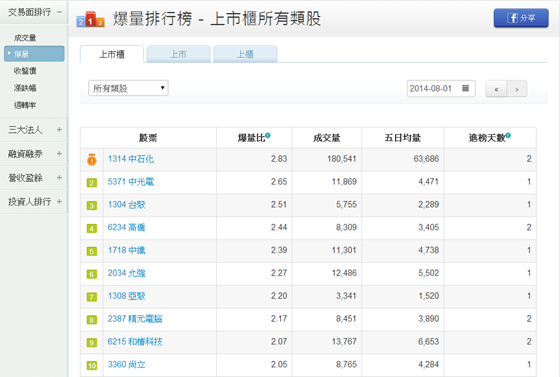Screen dimensions: 560x377
Task: Open stock link 6215 和椿科技
Action: tap(135, 342)
